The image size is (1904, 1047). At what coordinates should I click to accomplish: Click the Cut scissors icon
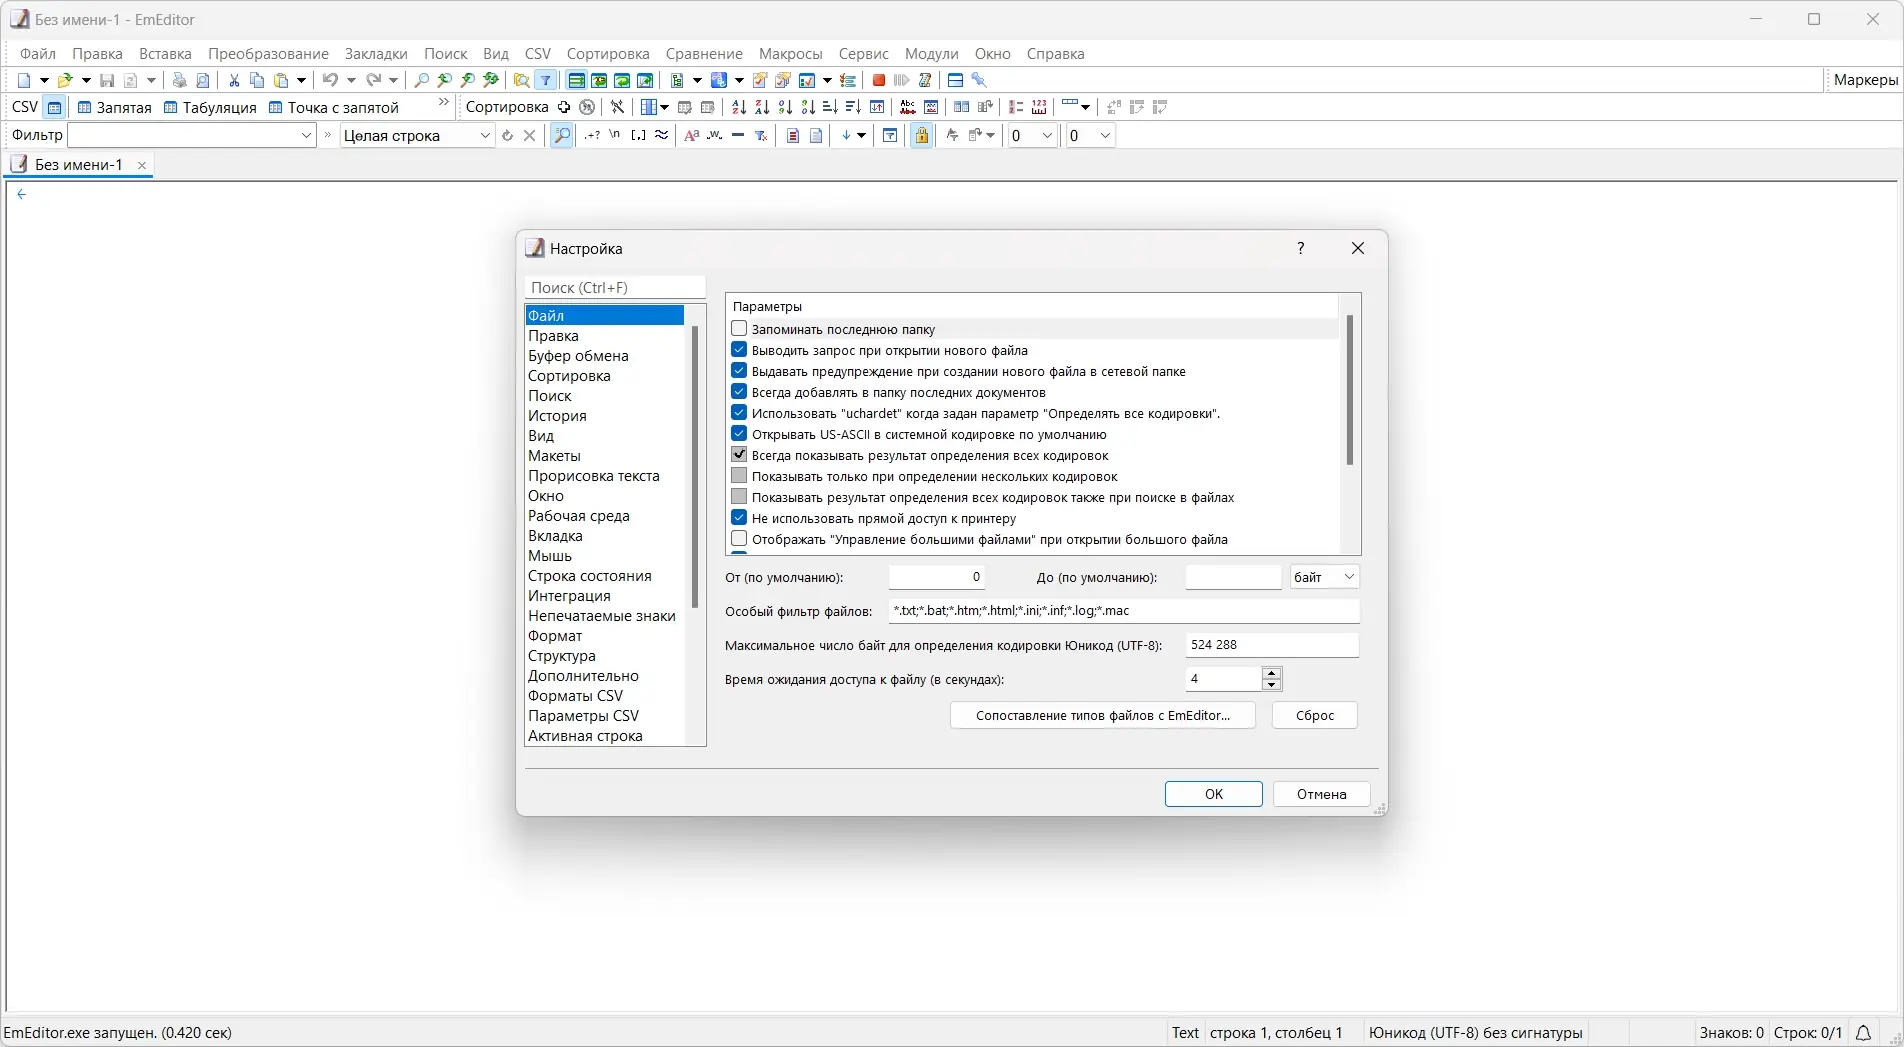coord(234,80)
